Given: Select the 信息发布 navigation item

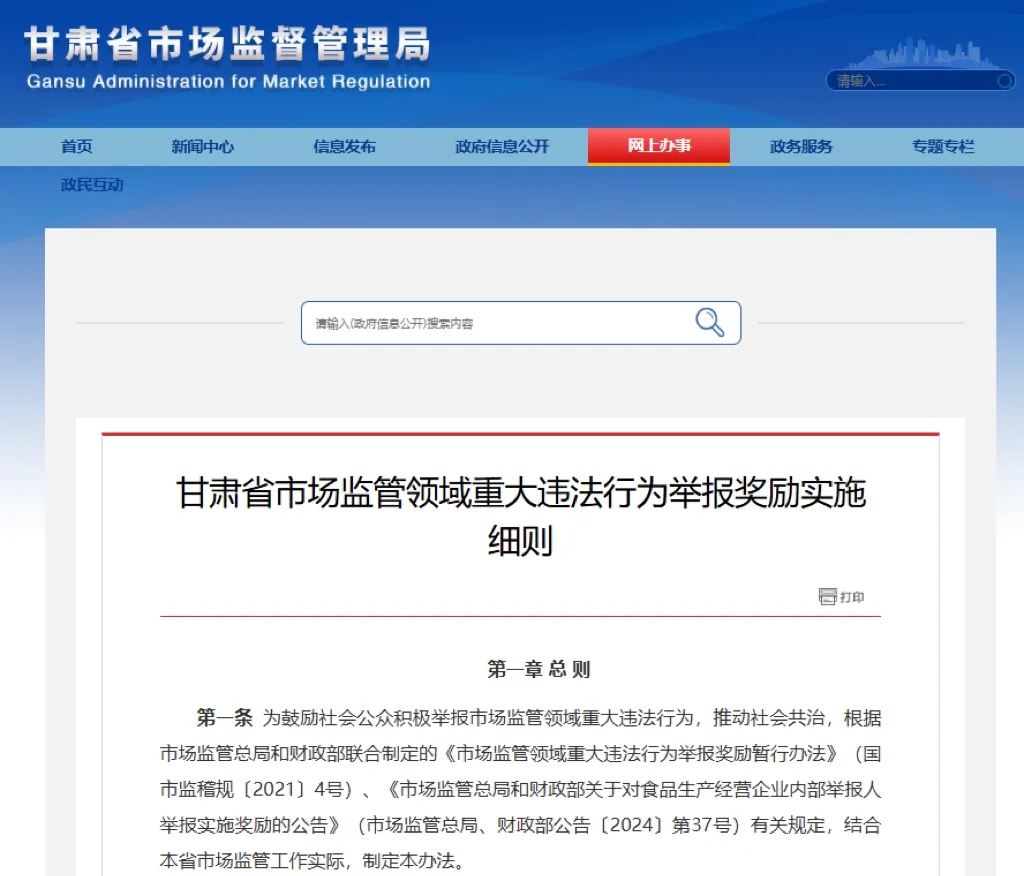Looking at the screenshot, I should [x=344, y=146].
